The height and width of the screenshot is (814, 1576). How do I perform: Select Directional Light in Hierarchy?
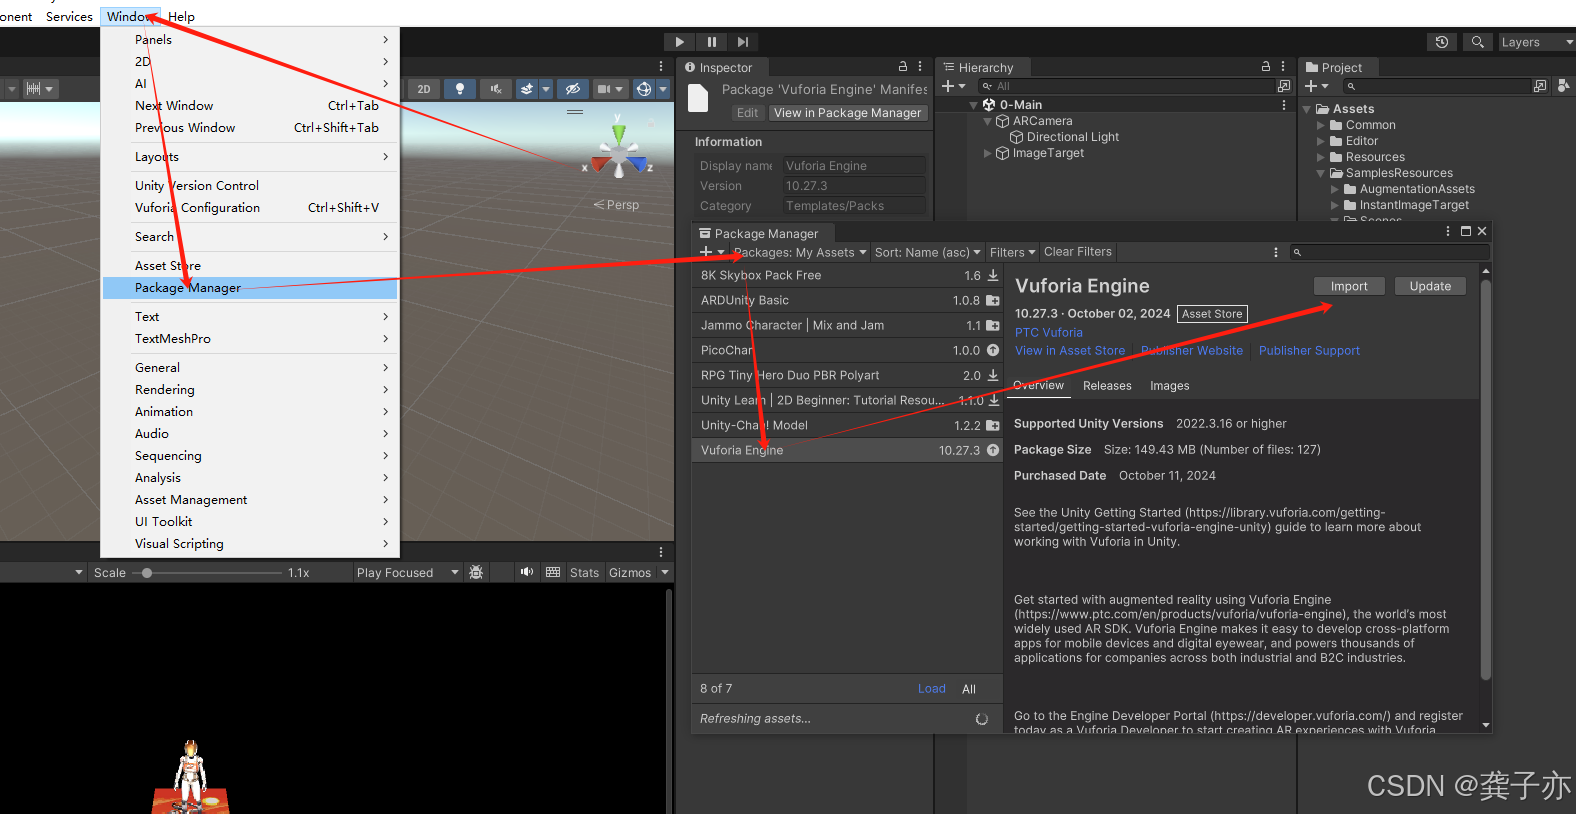1072,137
